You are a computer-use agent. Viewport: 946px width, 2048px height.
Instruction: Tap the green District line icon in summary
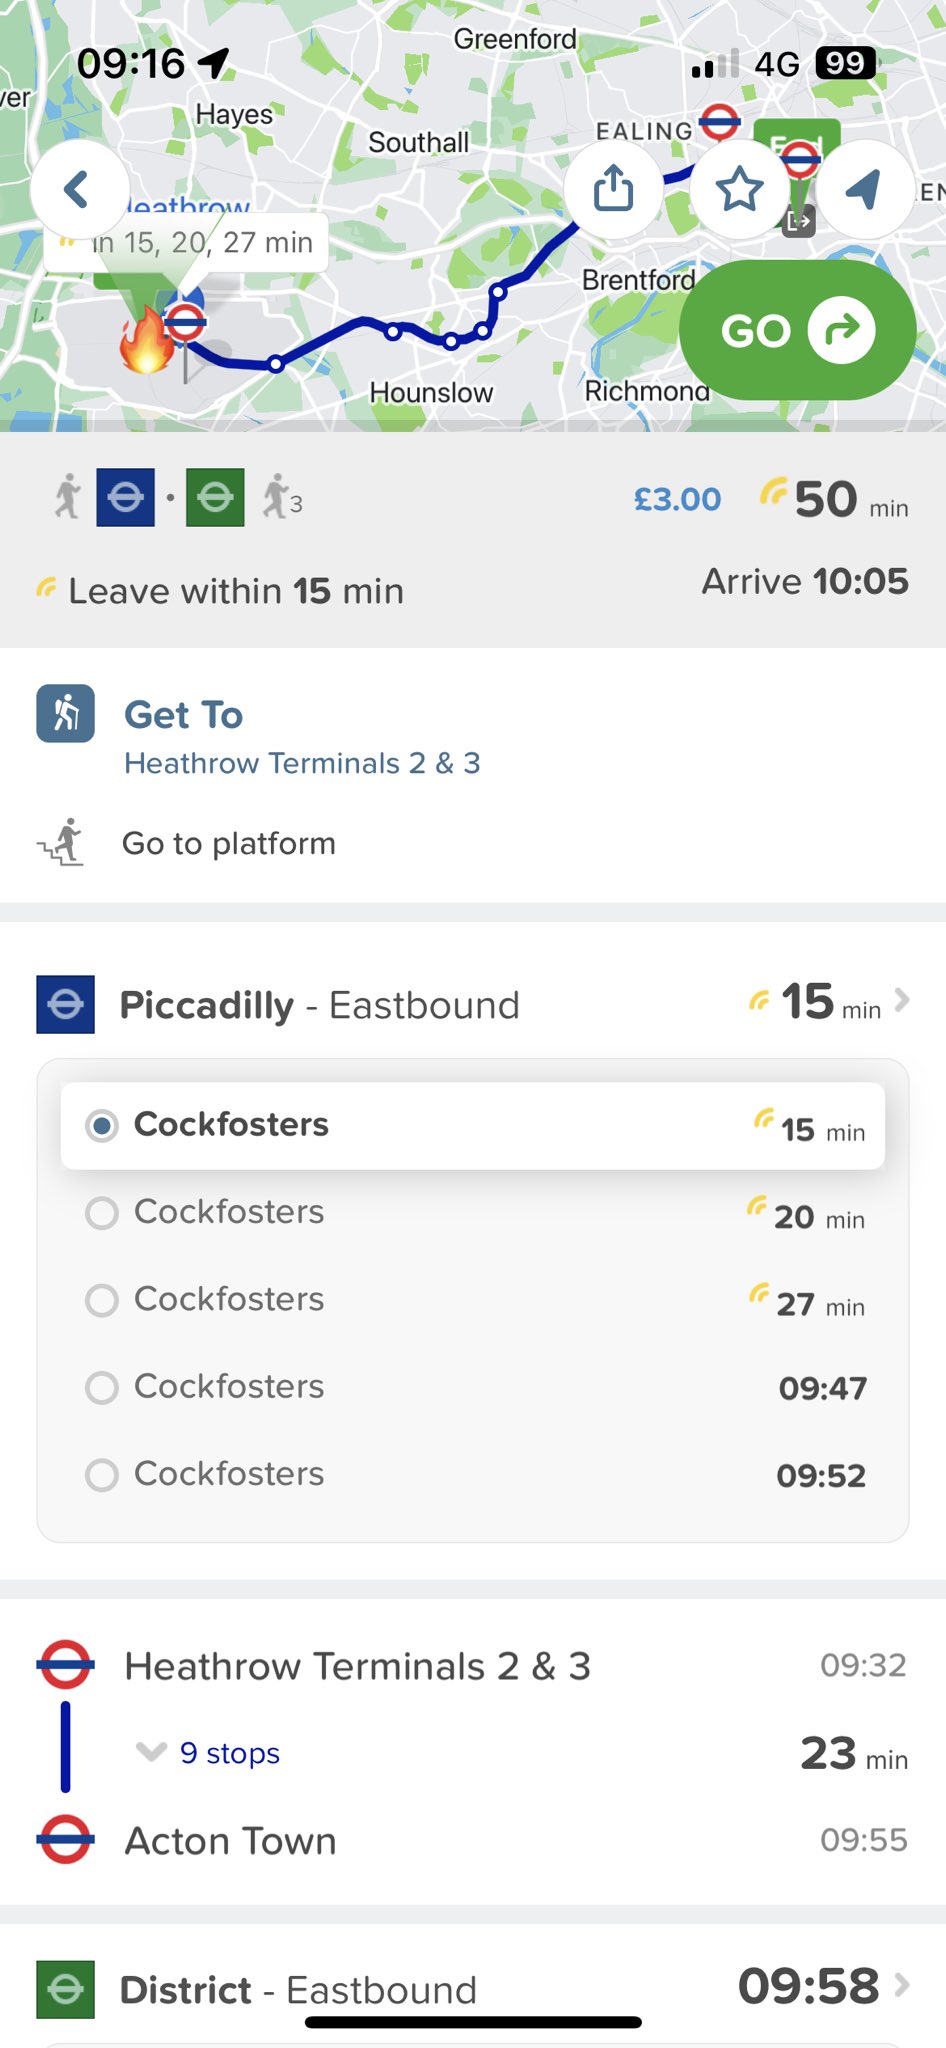215,497
